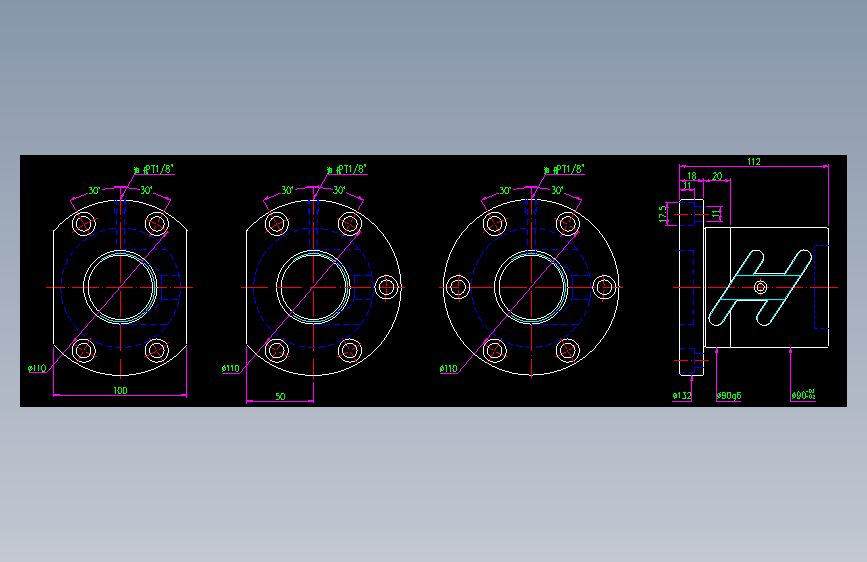This screenshot has width=867, height=562.
Task: Select the 112 overall length dimension
Action: [754, 162]
